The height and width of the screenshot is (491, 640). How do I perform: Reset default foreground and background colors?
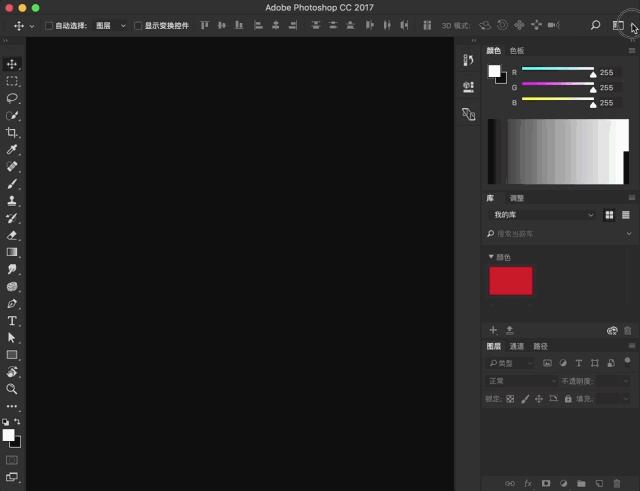point(5,422)
